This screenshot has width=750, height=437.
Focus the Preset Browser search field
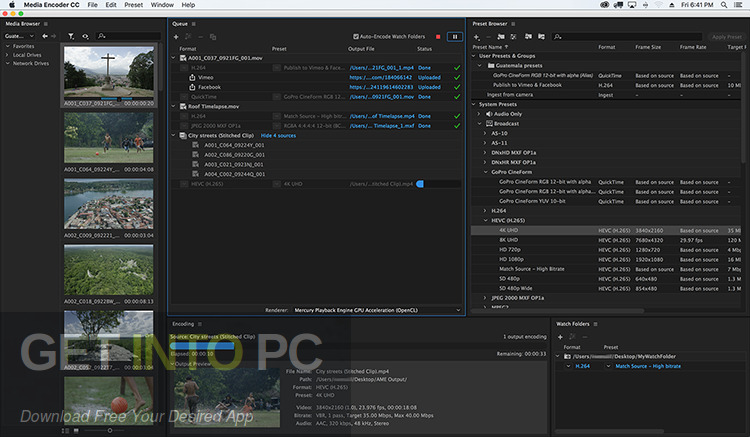click(627, 37)
